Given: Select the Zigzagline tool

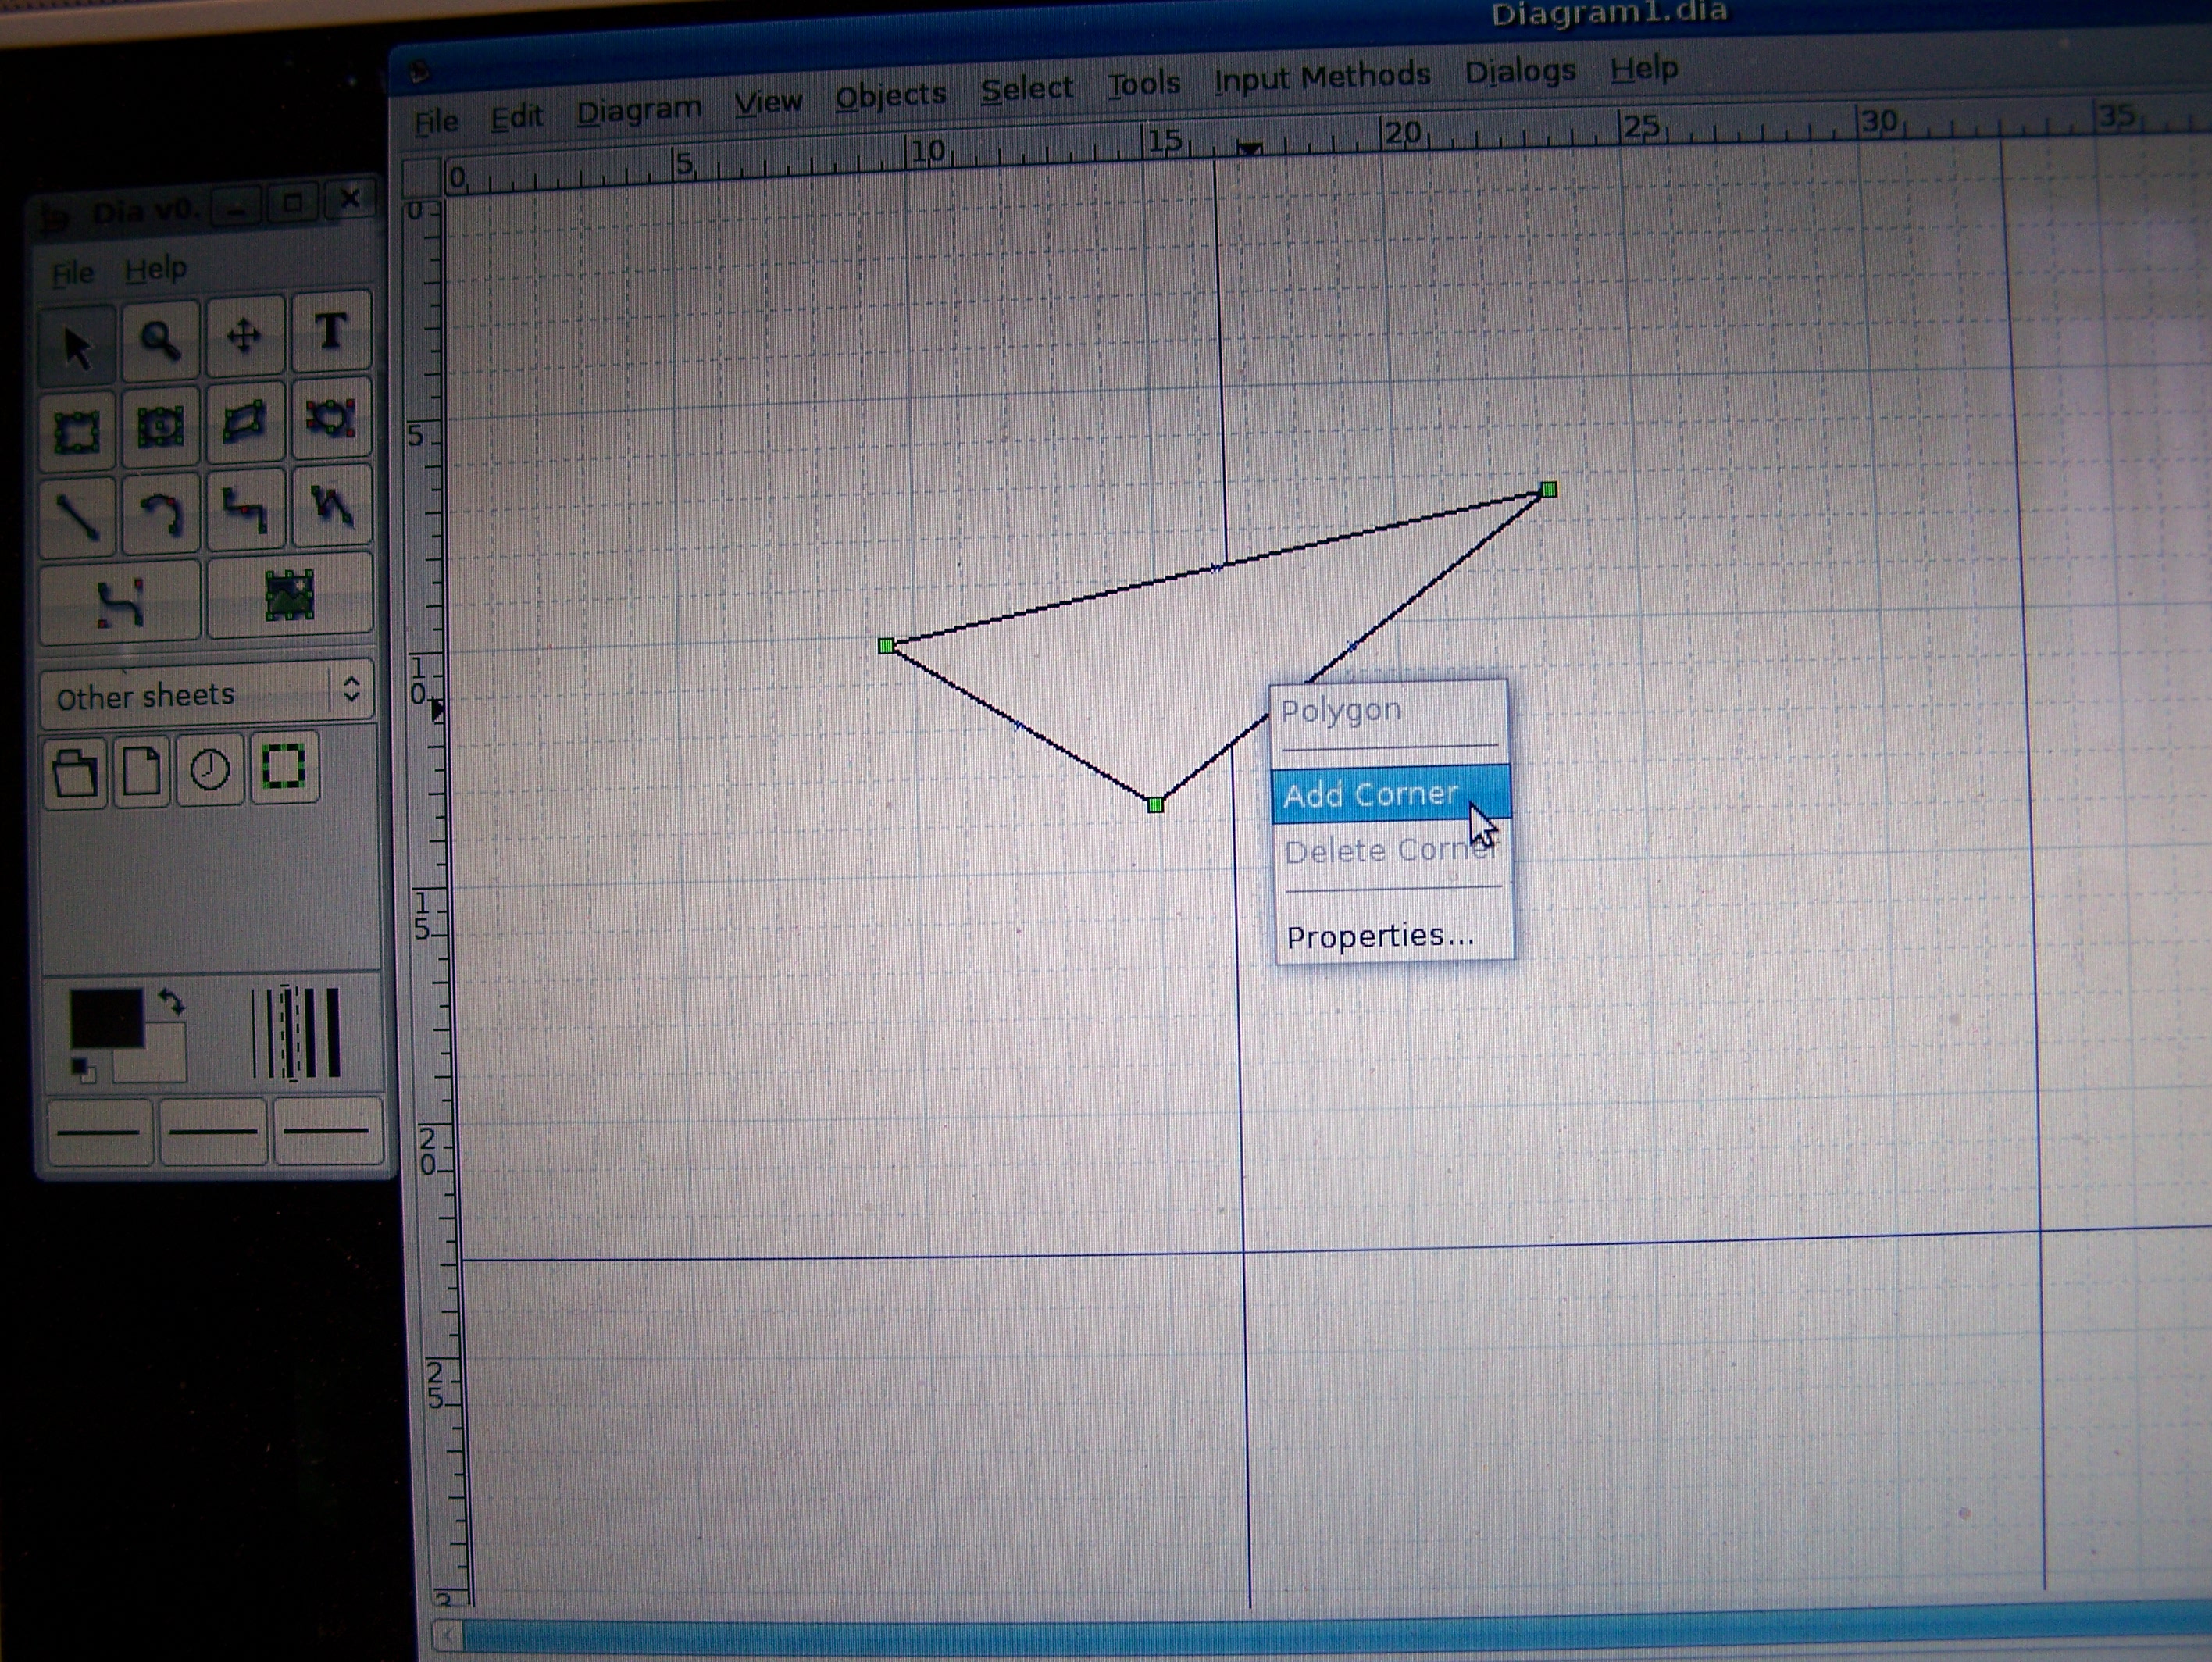Looking at the screenshot, I should coord(245,510).
